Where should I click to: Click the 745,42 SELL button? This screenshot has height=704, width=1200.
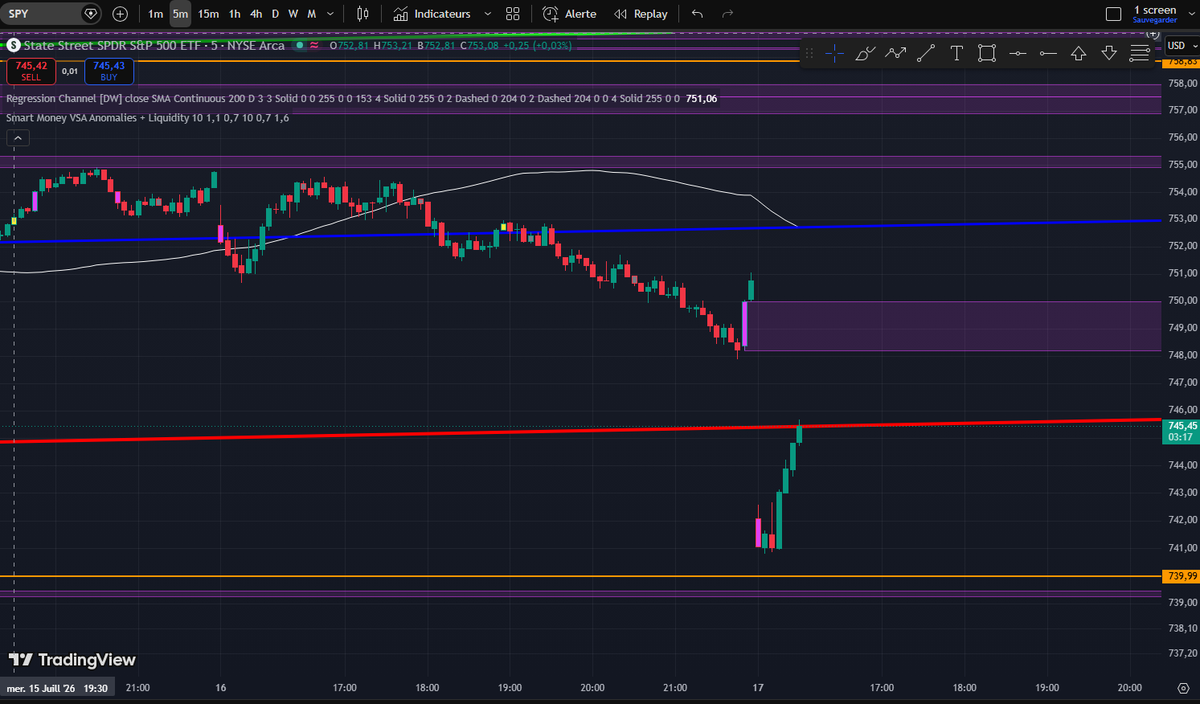[31, 70]
